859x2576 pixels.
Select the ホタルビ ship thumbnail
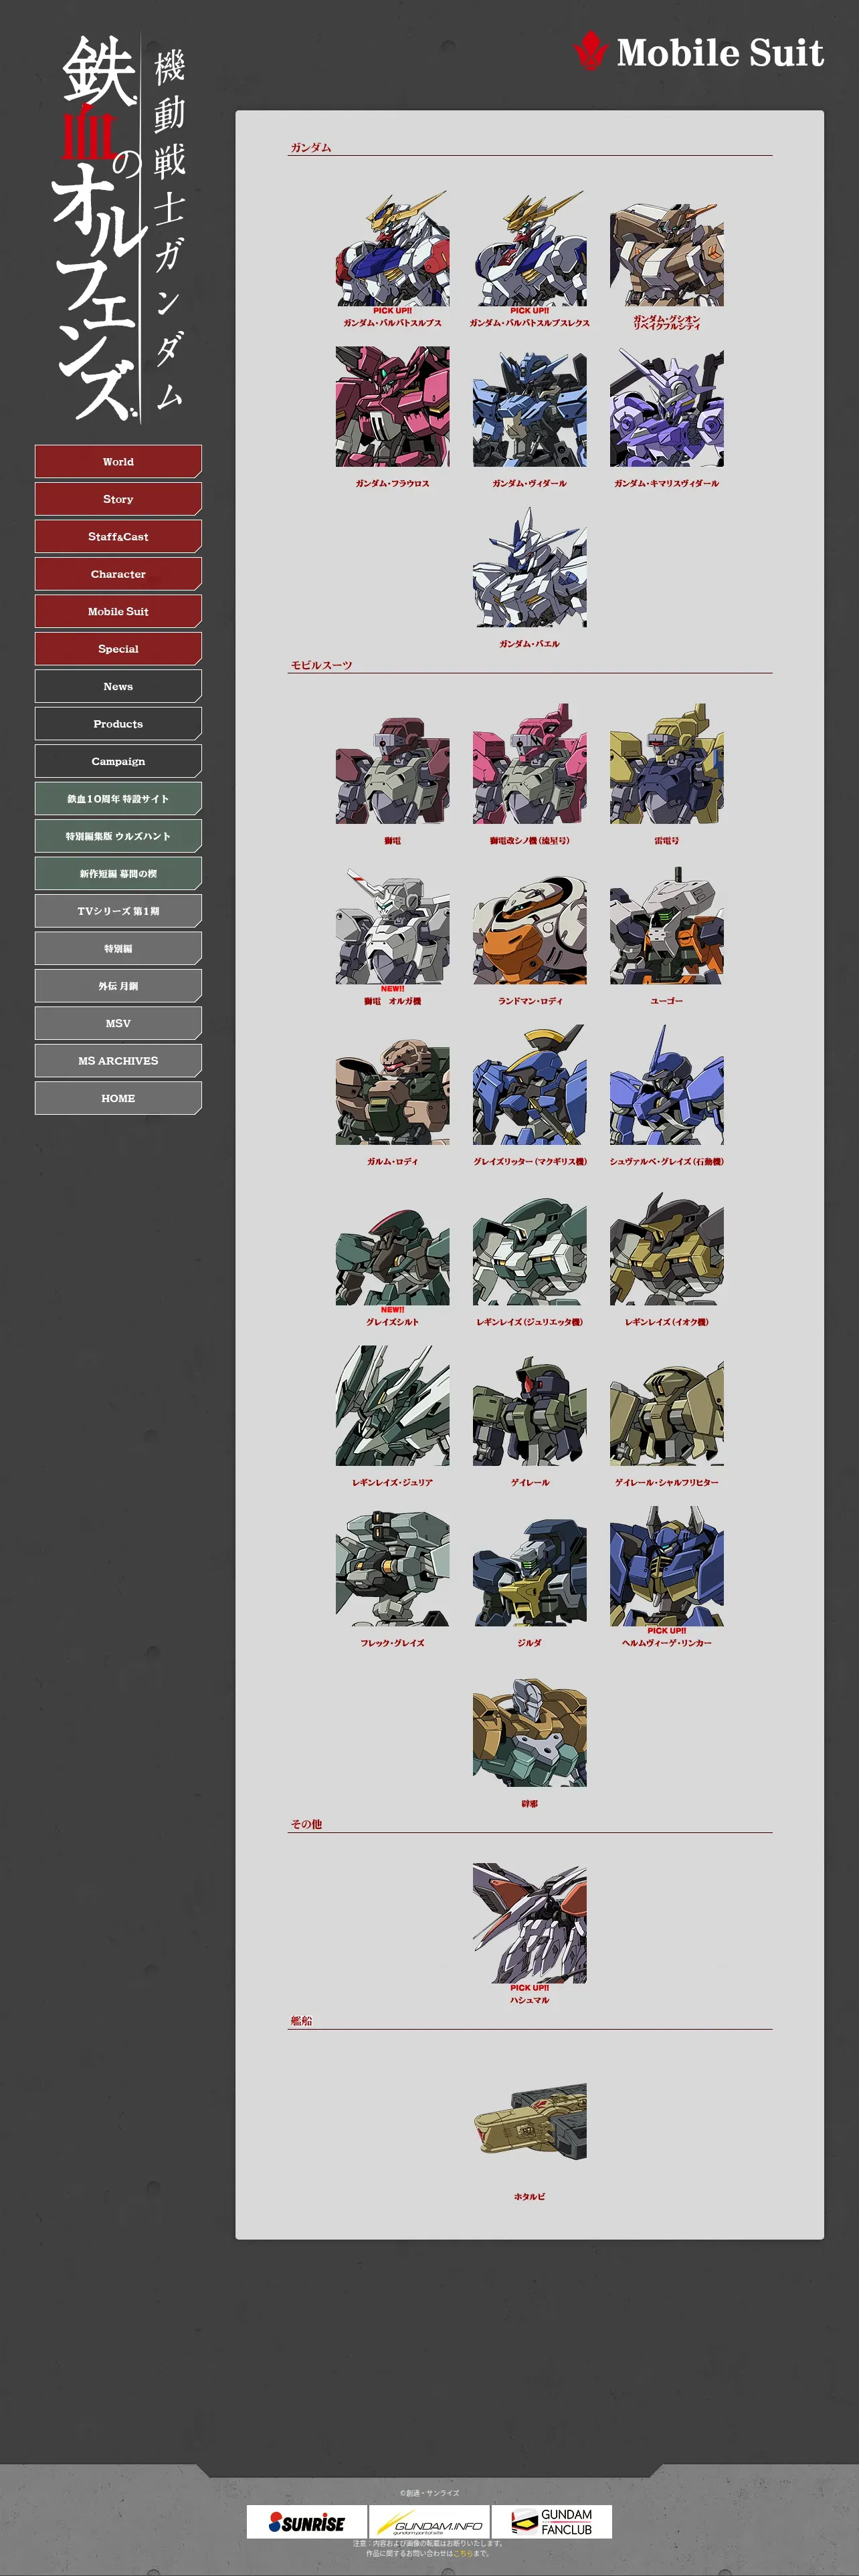point(529,2120)
